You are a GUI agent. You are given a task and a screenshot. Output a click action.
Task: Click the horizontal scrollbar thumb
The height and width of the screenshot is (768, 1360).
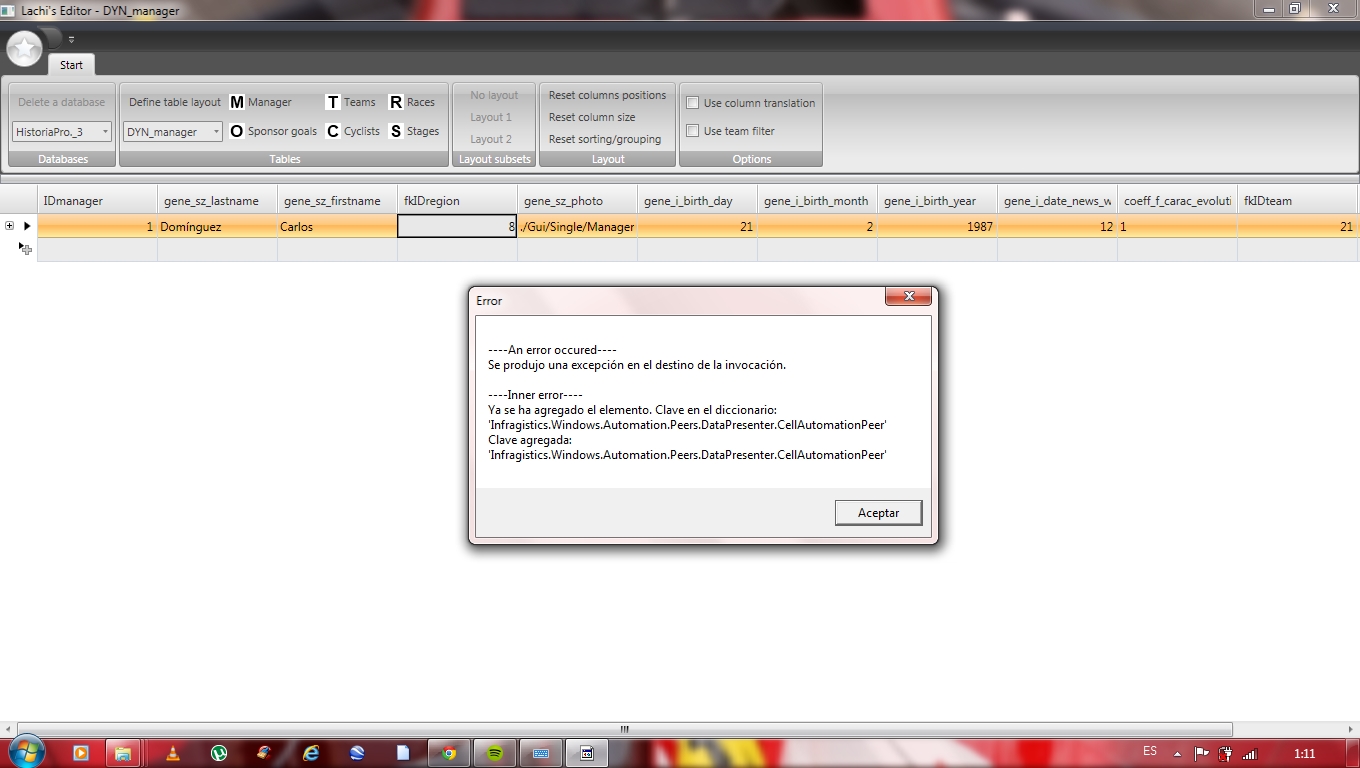point(625,729)
